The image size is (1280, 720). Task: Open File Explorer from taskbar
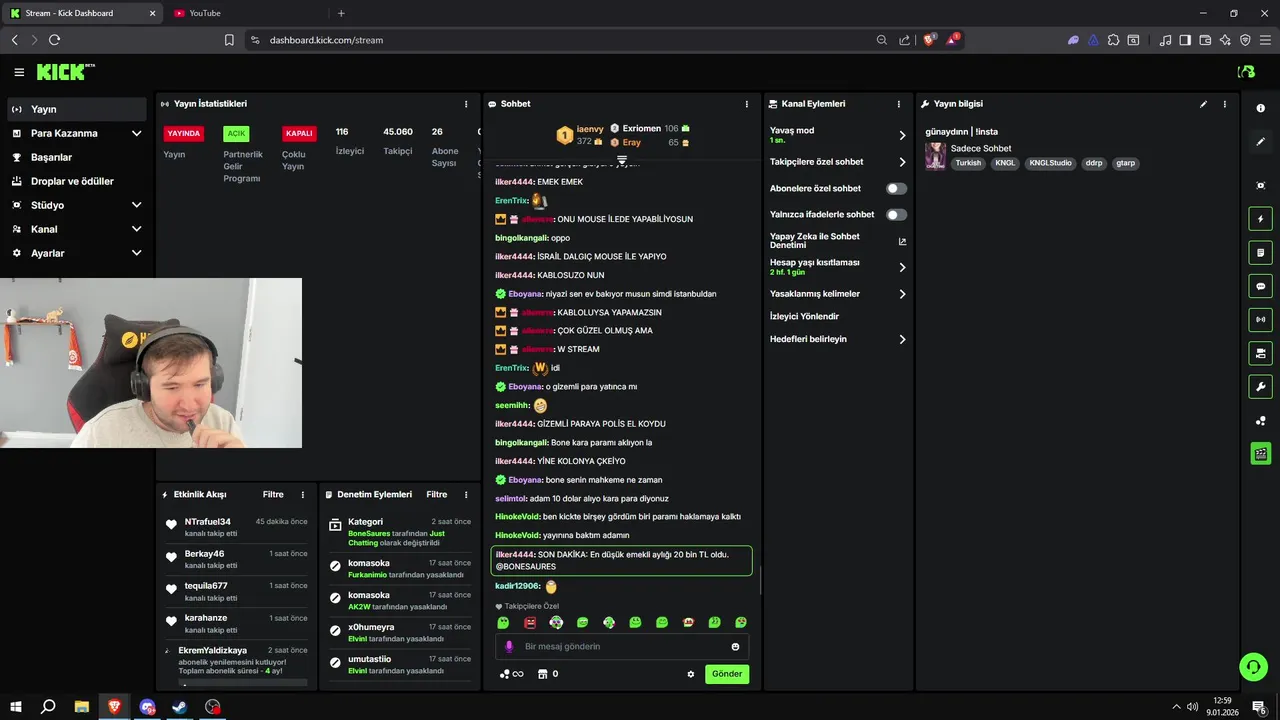point(82,707)
